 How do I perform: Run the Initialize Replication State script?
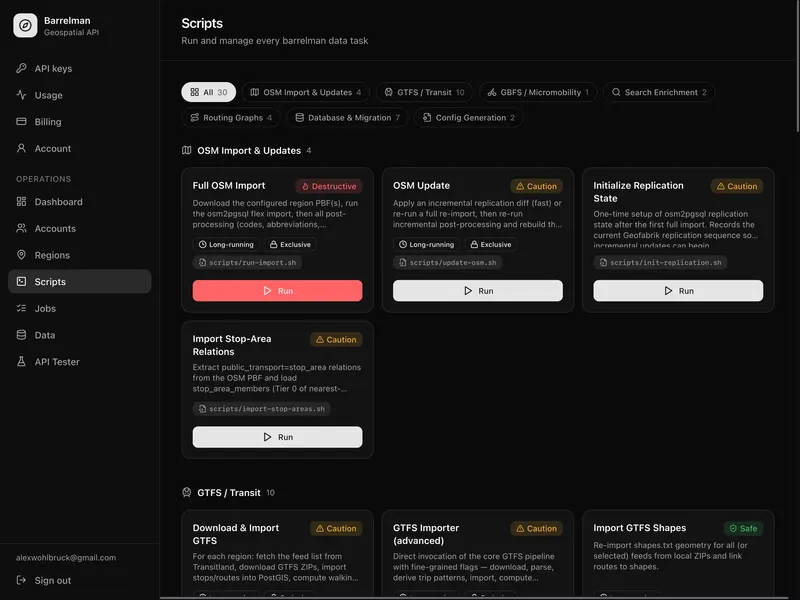[678, 291]
